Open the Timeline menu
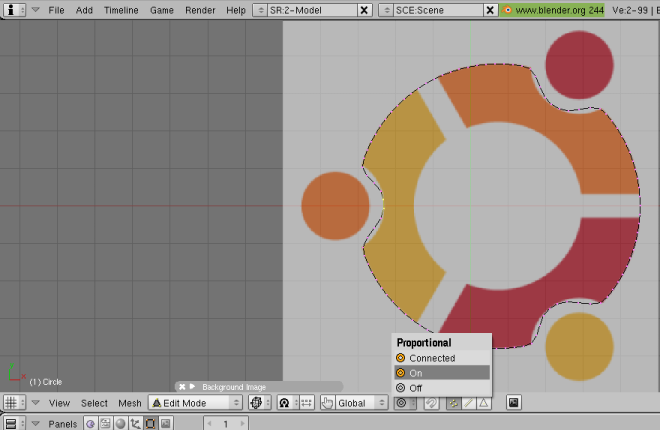The height and width of the screenshot is (430, 660). click(x=121, y=10)
